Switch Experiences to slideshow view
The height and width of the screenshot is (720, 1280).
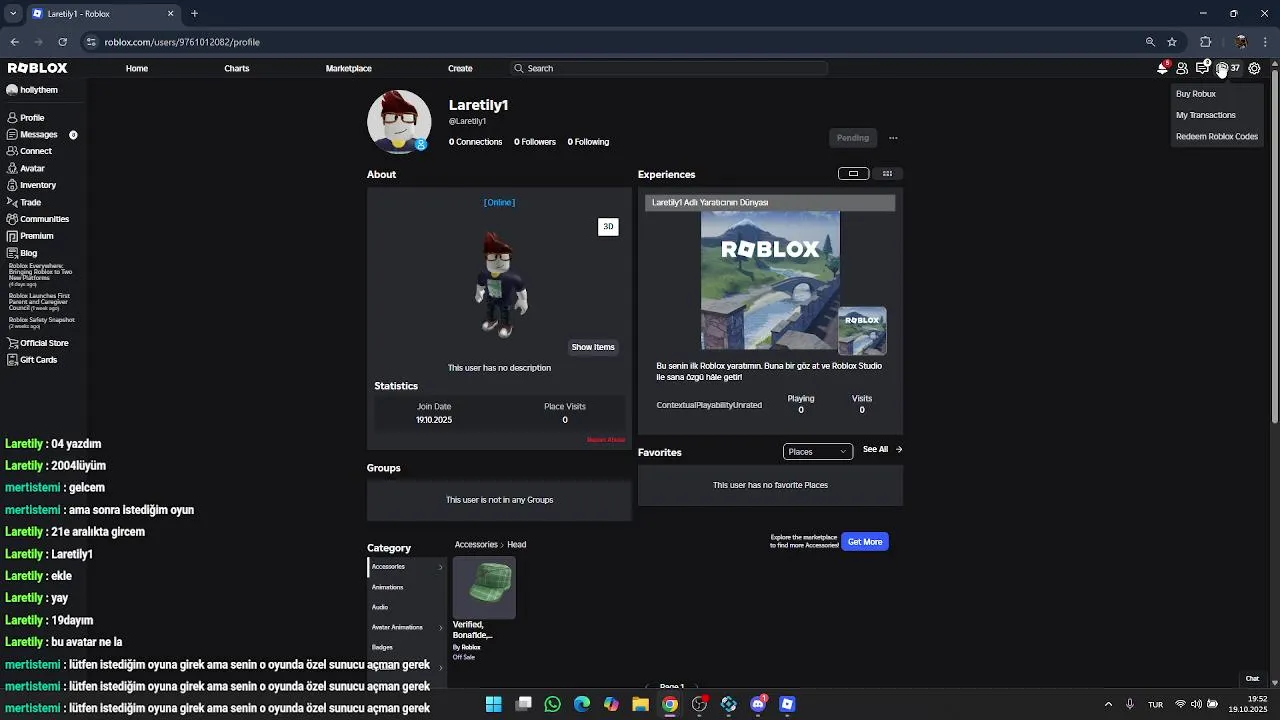[853, 174]
